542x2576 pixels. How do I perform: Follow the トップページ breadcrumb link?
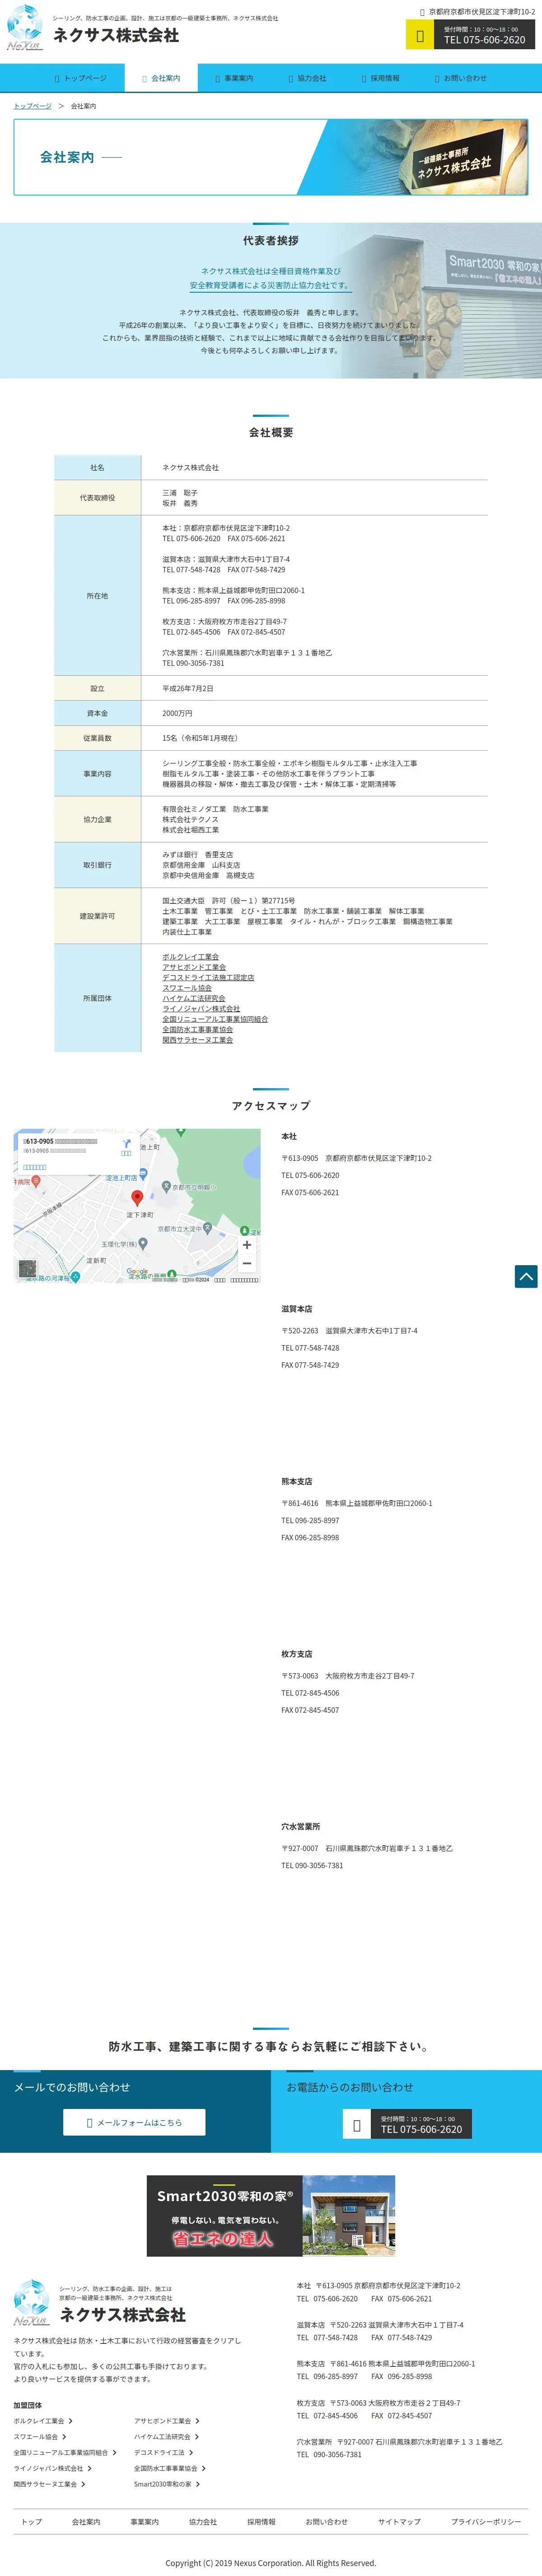(x=32, y=106)
